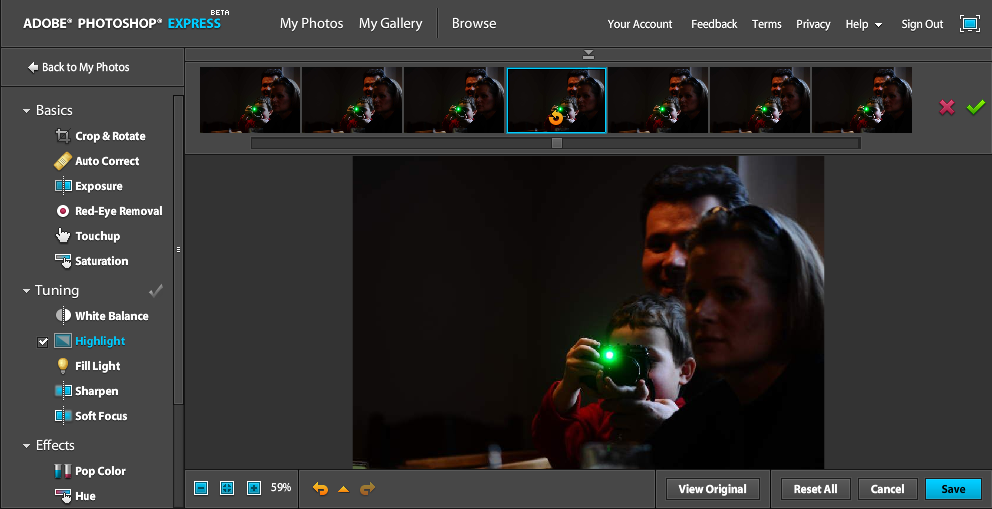Open the Browse tab
The image size is (992, 509).
[x=474, y=23]
